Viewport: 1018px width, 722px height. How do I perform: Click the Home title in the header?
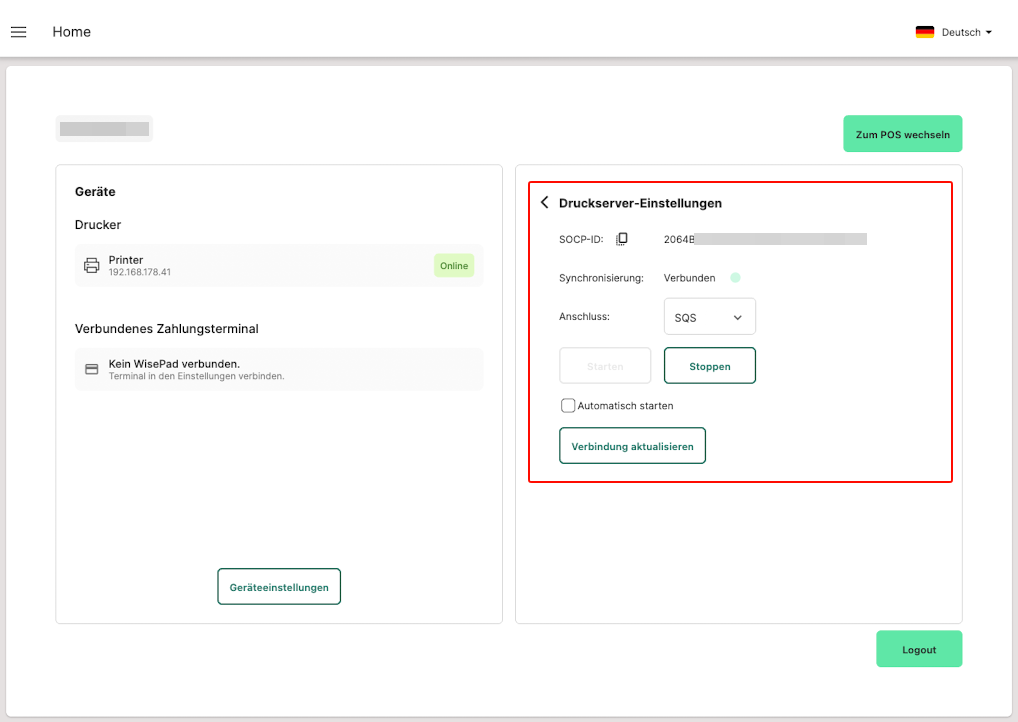pyautogui.click(x=72, y=32)
